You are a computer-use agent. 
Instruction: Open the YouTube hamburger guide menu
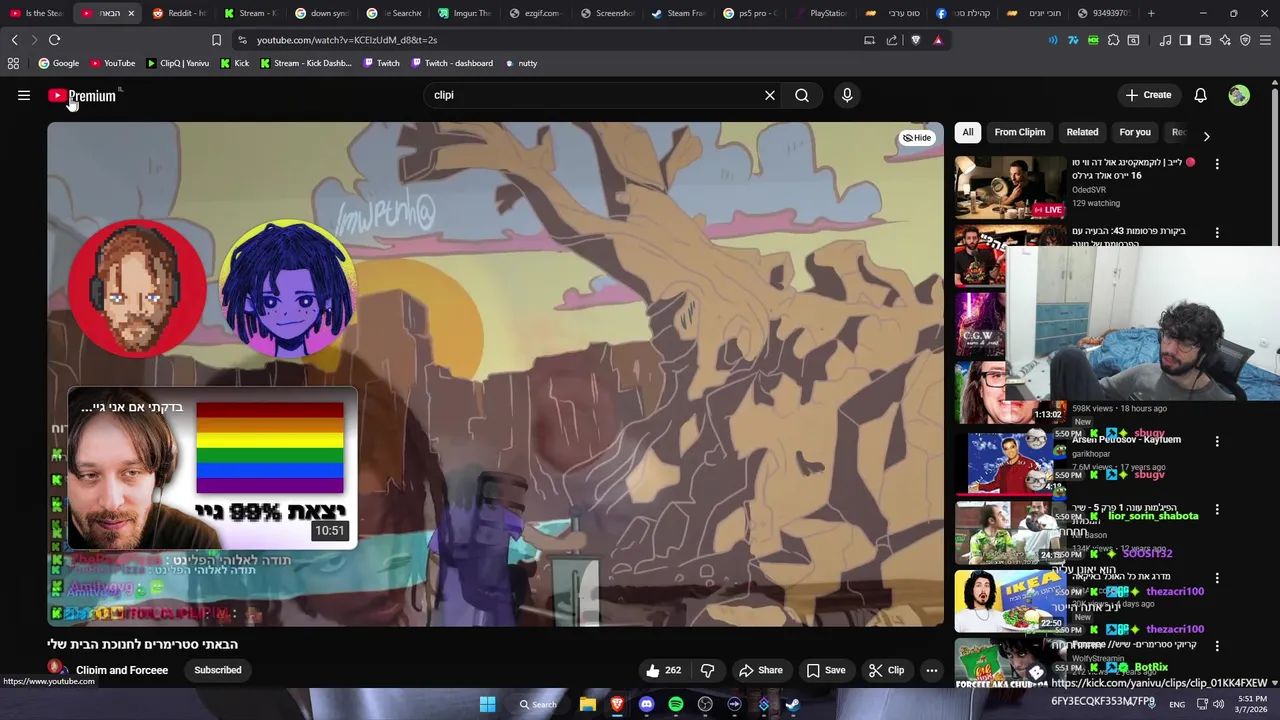[24, 95]
